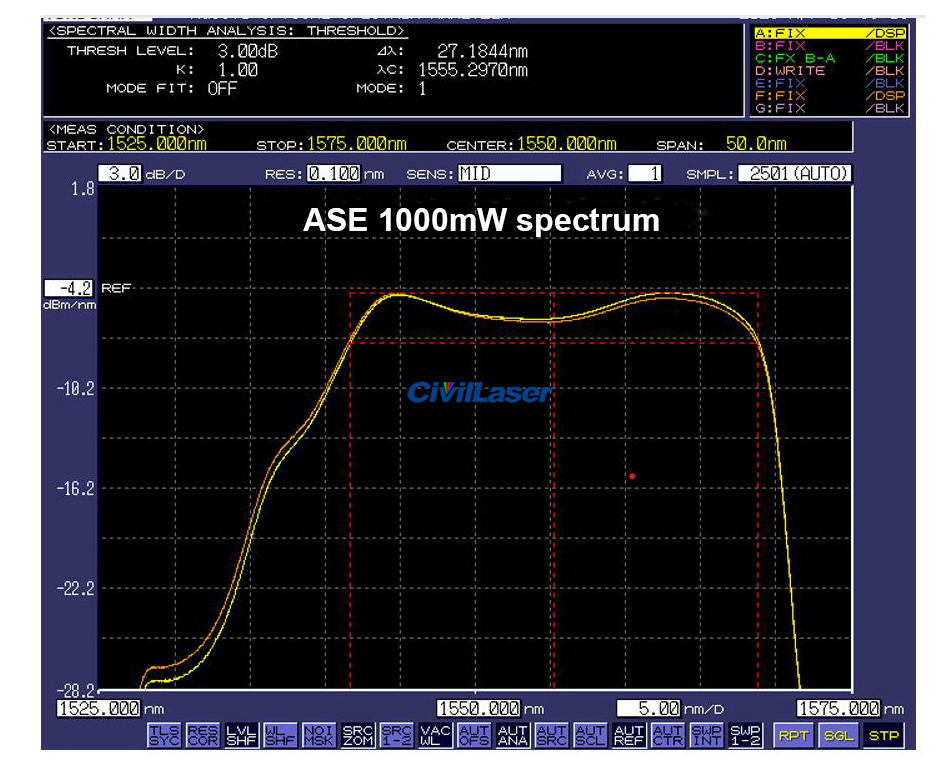Edit the 3.0 dB/D scale field
Image resolution: width=946 pixels, height=782 pixels.
pyautogui.click(x=120, y=174)
